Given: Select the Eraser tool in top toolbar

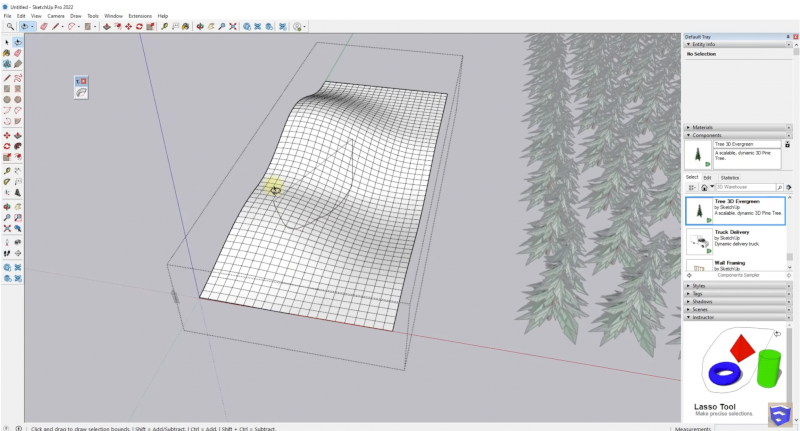Looking at the screenshot, I should [x=43, y=26].
